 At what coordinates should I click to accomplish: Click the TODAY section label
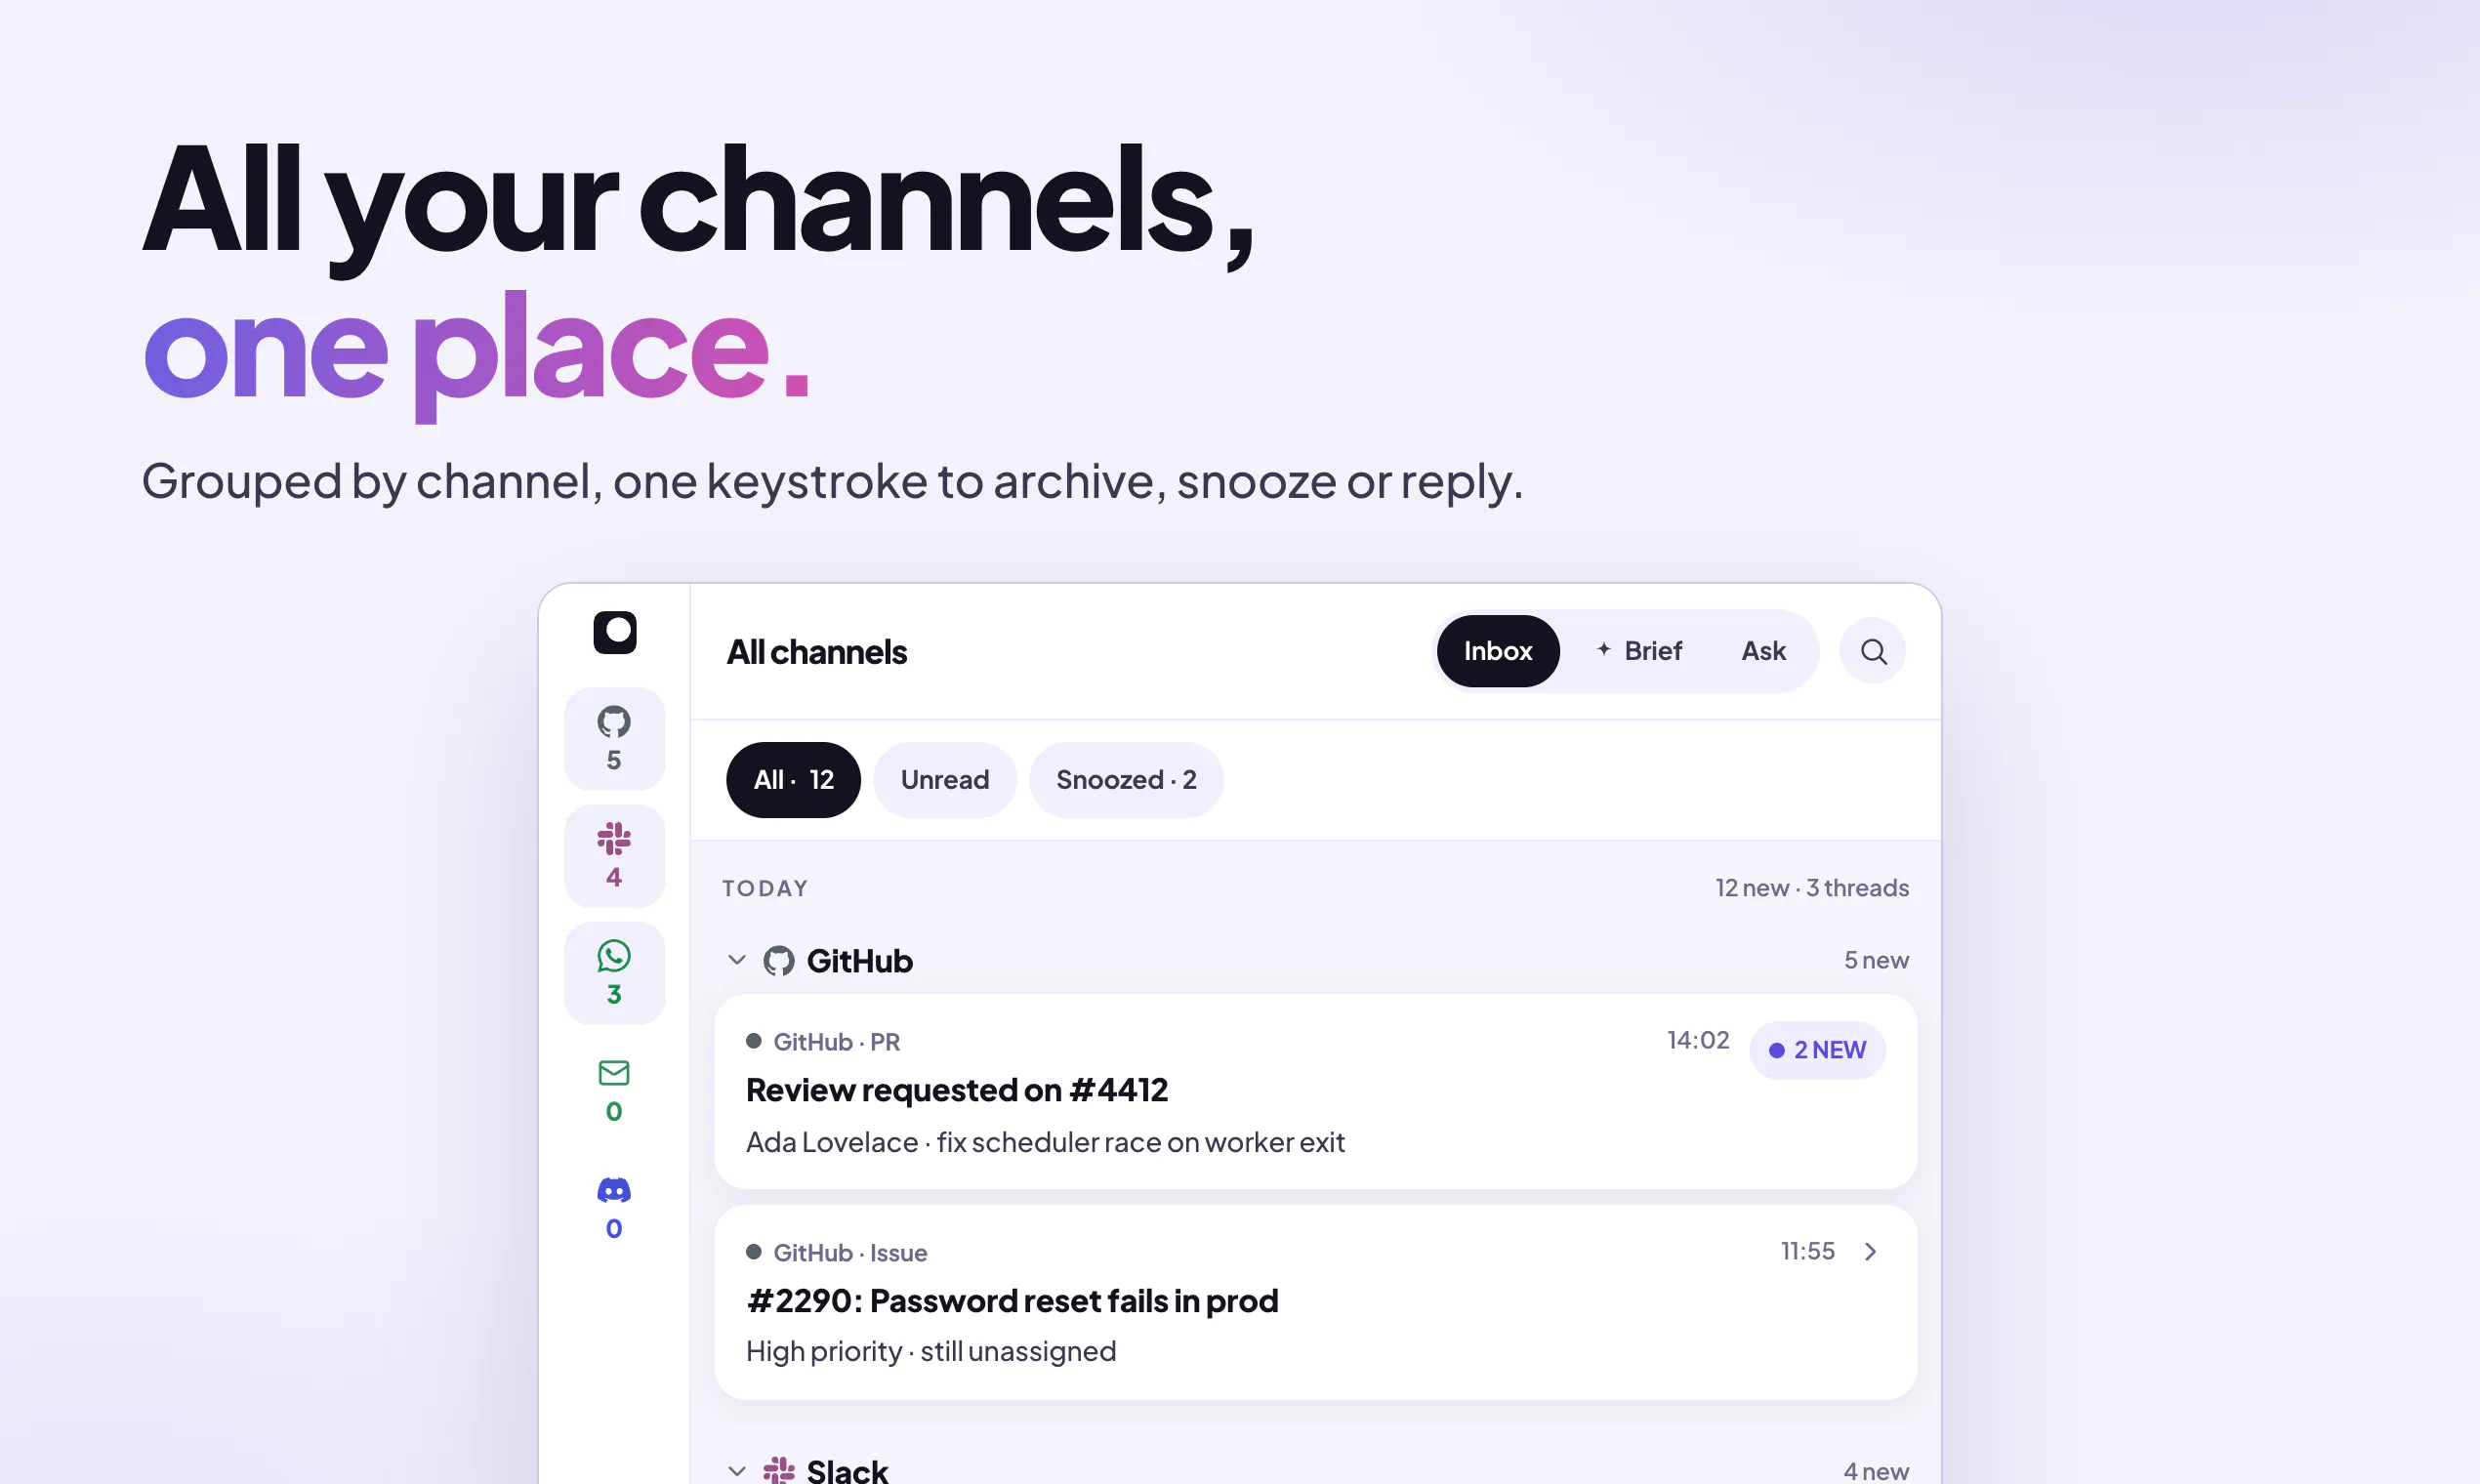[x=765, y=888]
